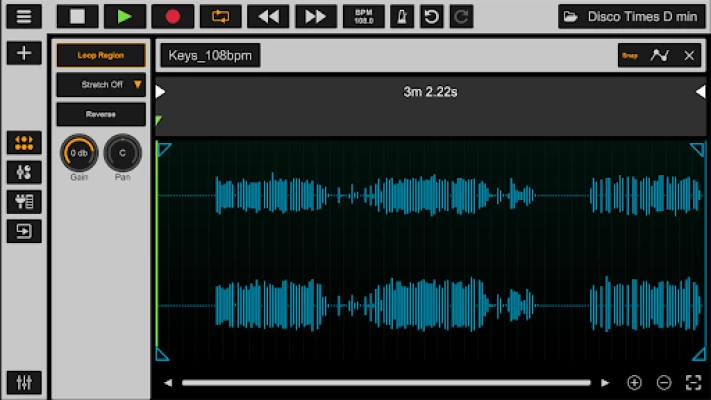The width and height of the screenshot is (711, 400).
Task: Open the automation curve editor icon
Action: (x=659, y=56)
